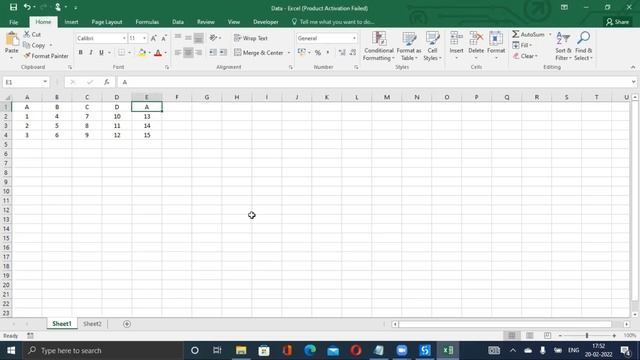
Task: Open the Format cells menu icon
Action: click(496, 38)
